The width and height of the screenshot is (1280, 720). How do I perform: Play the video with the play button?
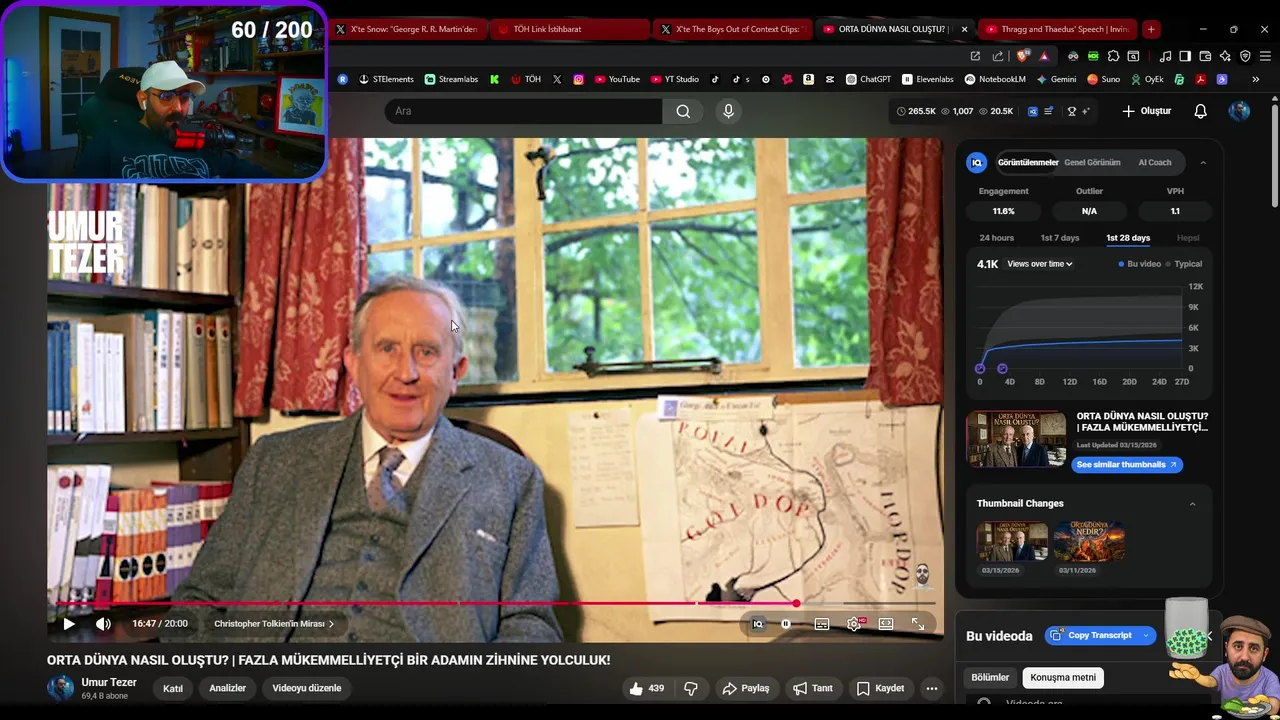pos(69,624)
